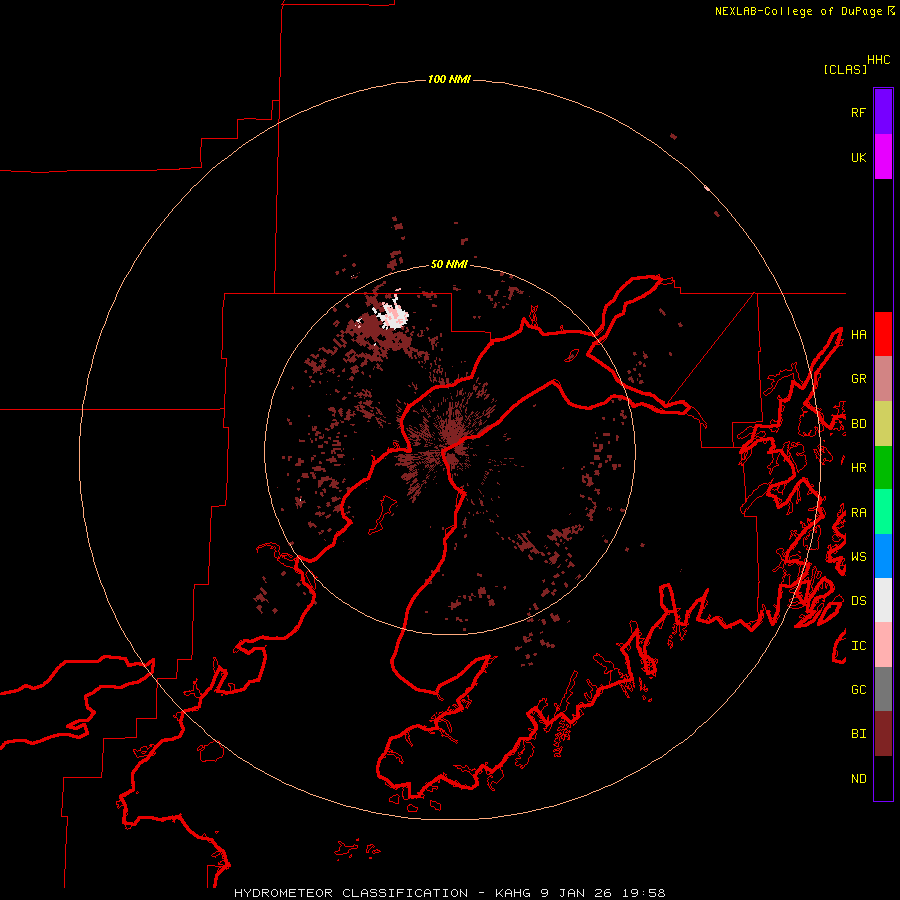Click the NEXLAB-College of DuPage credit
This screenshot has width=900, height=900.
pos(804,11)
